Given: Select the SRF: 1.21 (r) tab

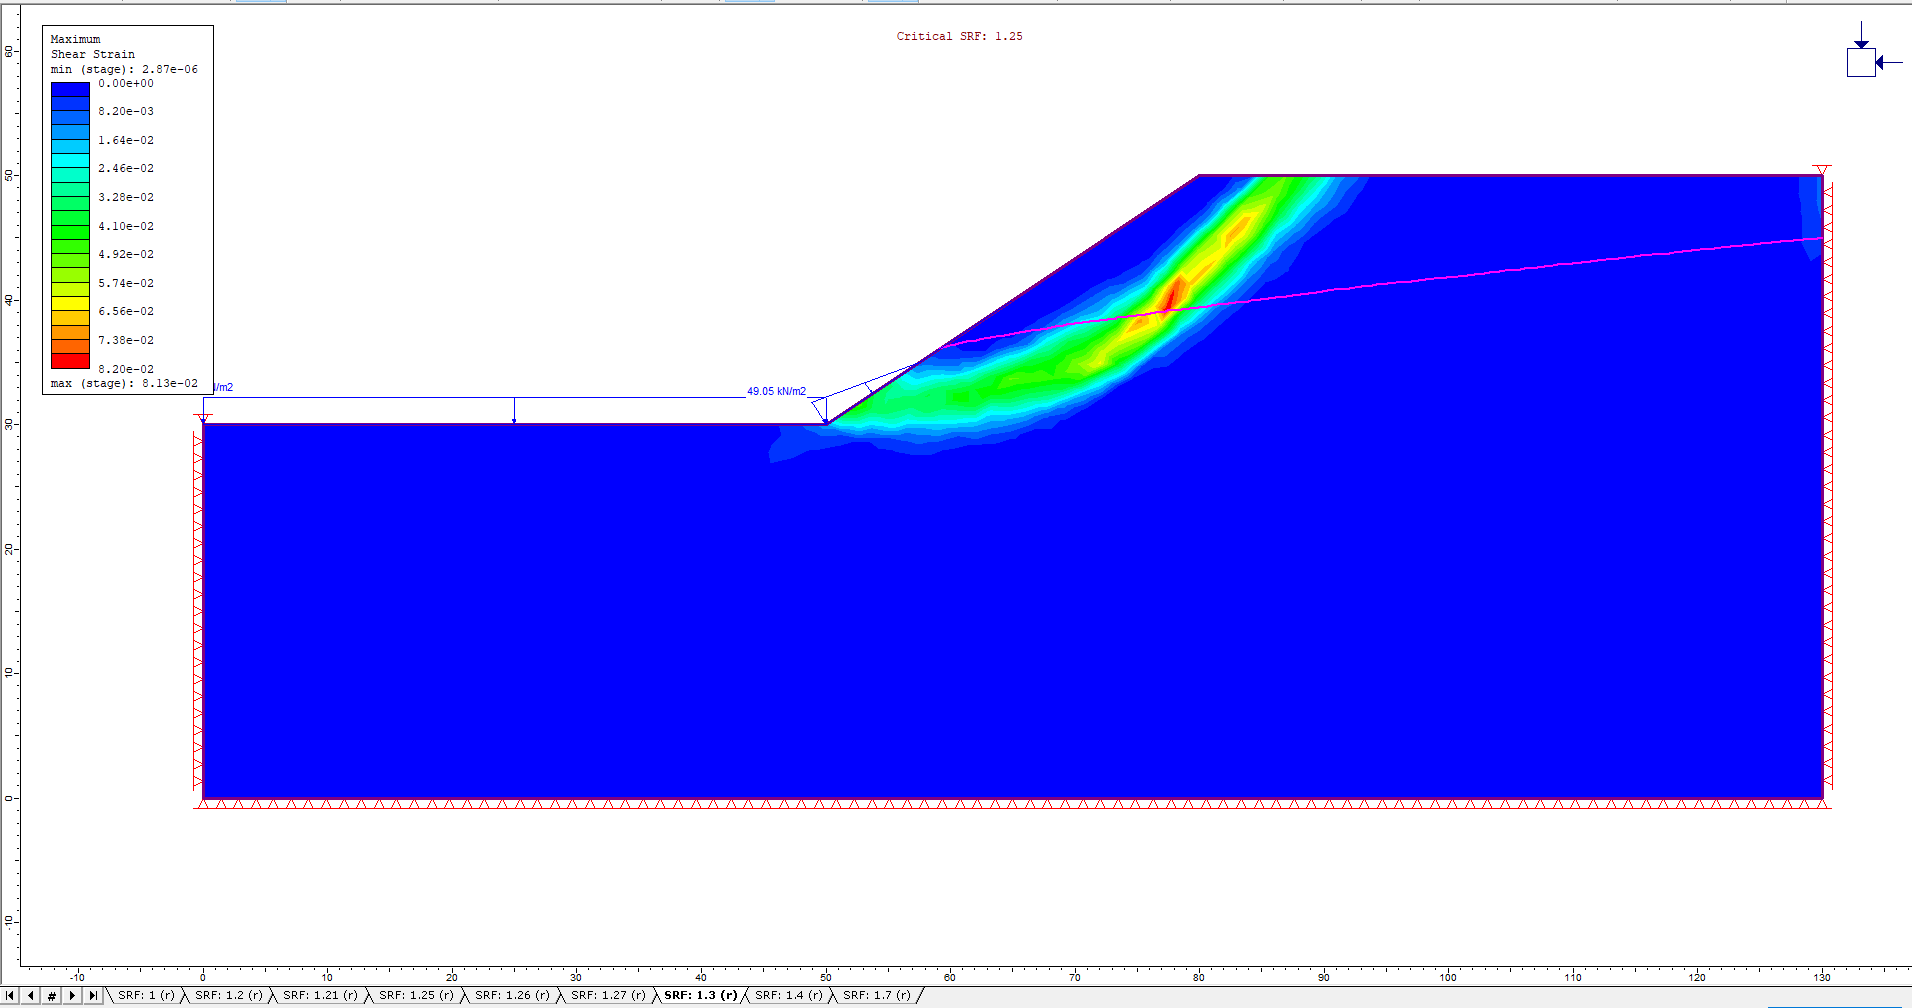Looking at the screenshot, I should 321,995.
